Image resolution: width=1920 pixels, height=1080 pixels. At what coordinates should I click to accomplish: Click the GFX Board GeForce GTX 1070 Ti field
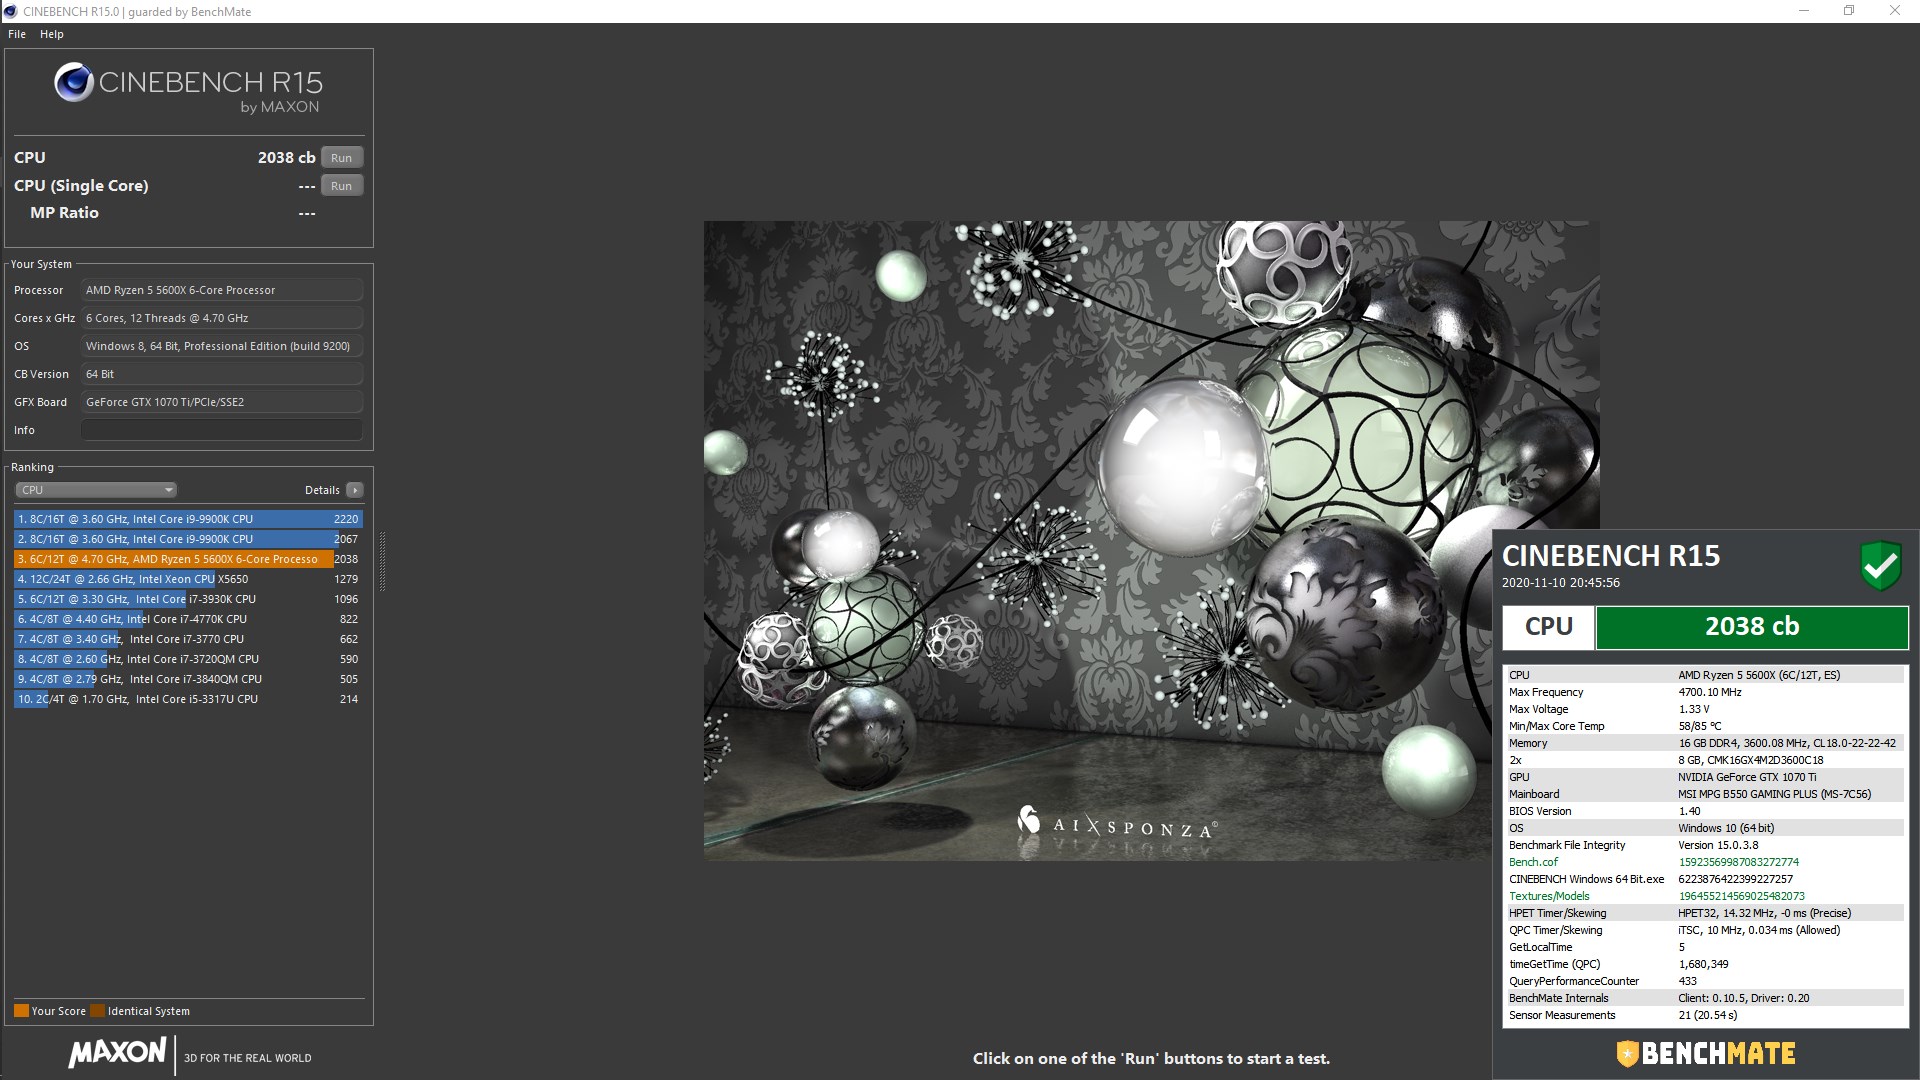[x=222, y=402]
